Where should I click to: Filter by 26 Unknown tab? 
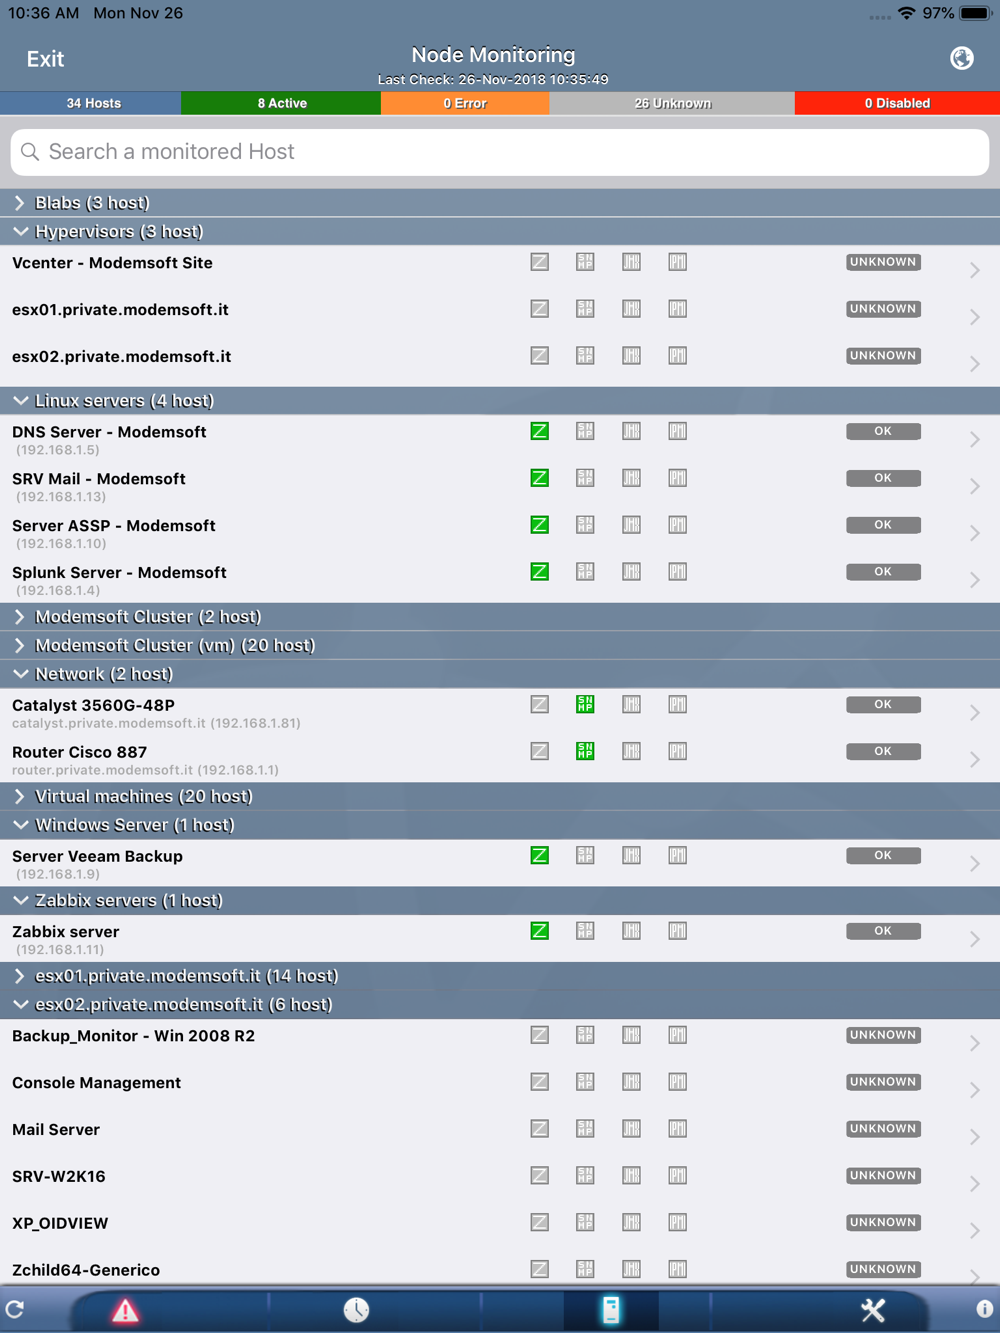click(672, 103)
